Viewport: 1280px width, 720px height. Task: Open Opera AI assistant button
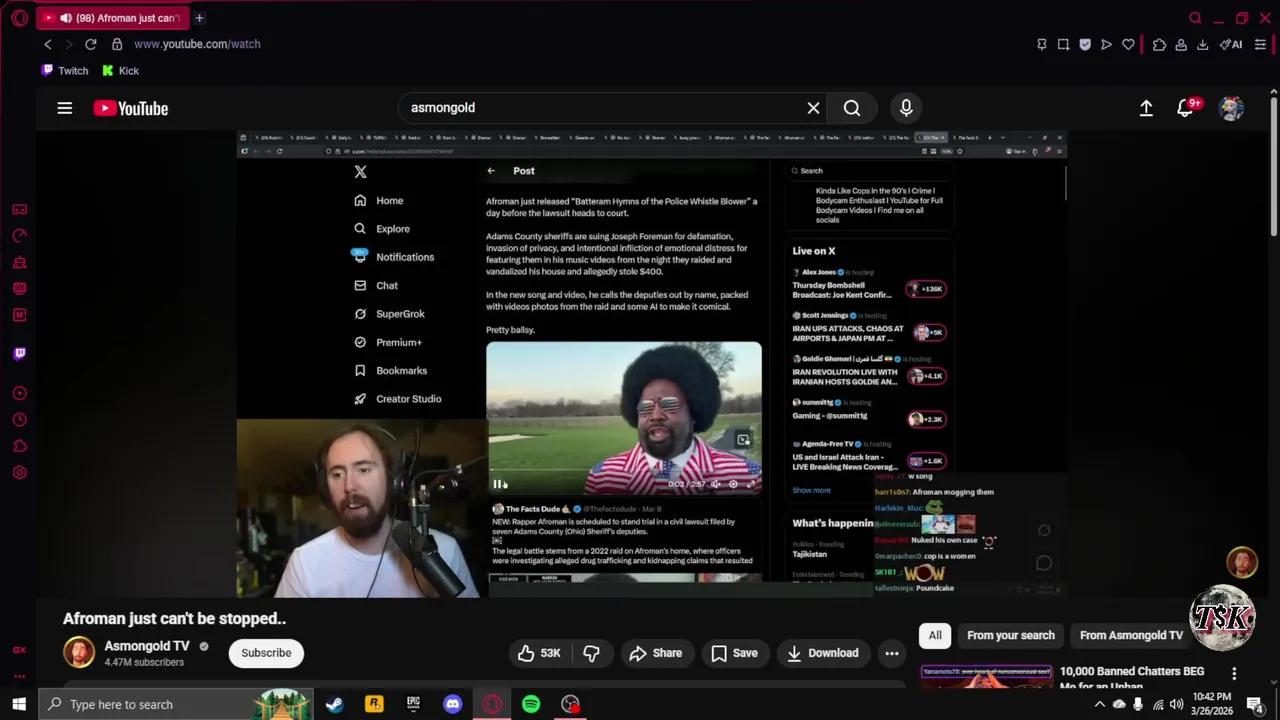(1231, 44)
